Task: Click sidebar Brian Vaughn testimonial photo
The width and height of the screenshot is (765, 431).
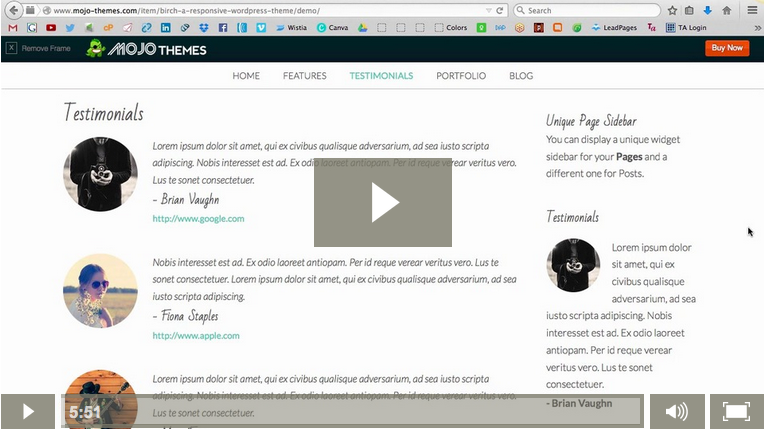Action: point(573,265)
